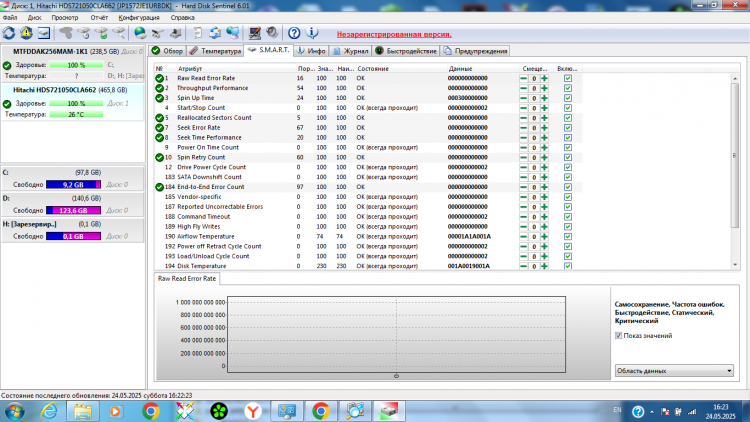Click minus offset button for Seek Error Rate
This screenshot has height=422, width=750.
coord(524,128)
